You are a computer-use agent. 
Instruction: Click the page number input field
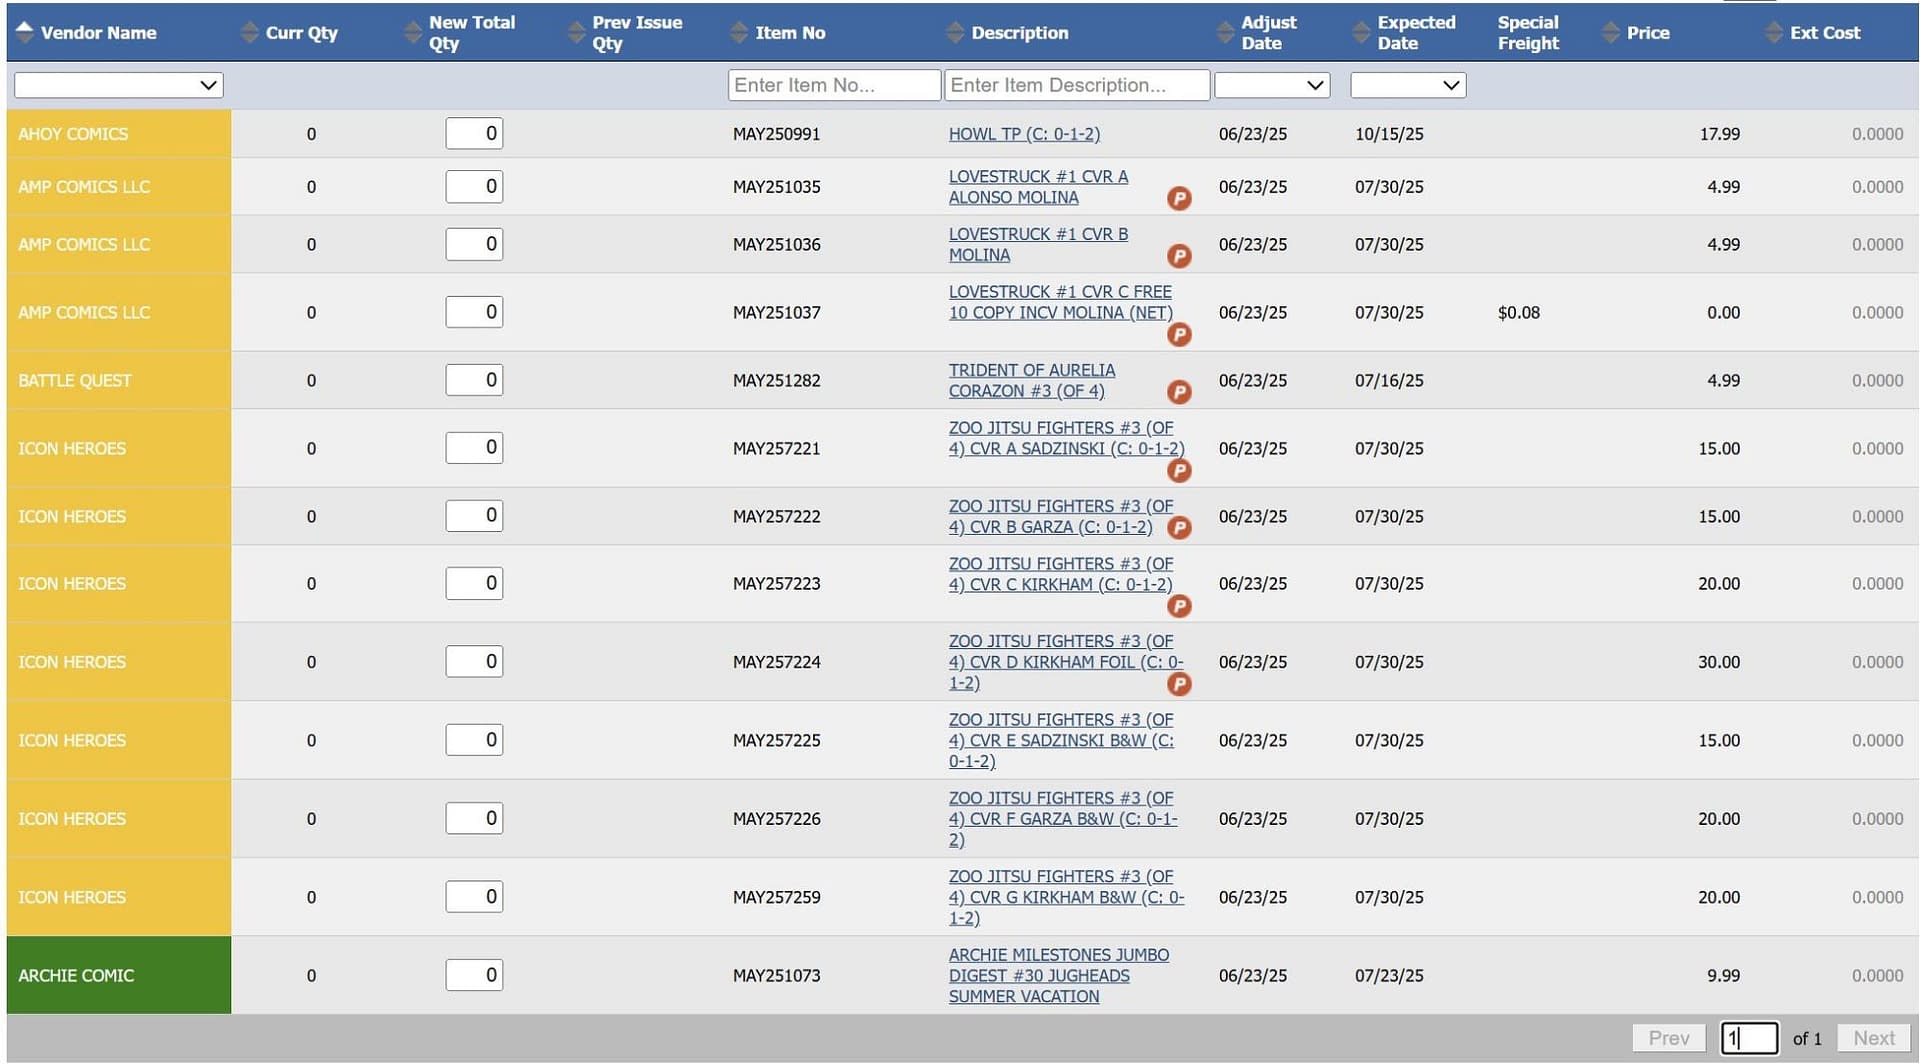point(1749,1038)
